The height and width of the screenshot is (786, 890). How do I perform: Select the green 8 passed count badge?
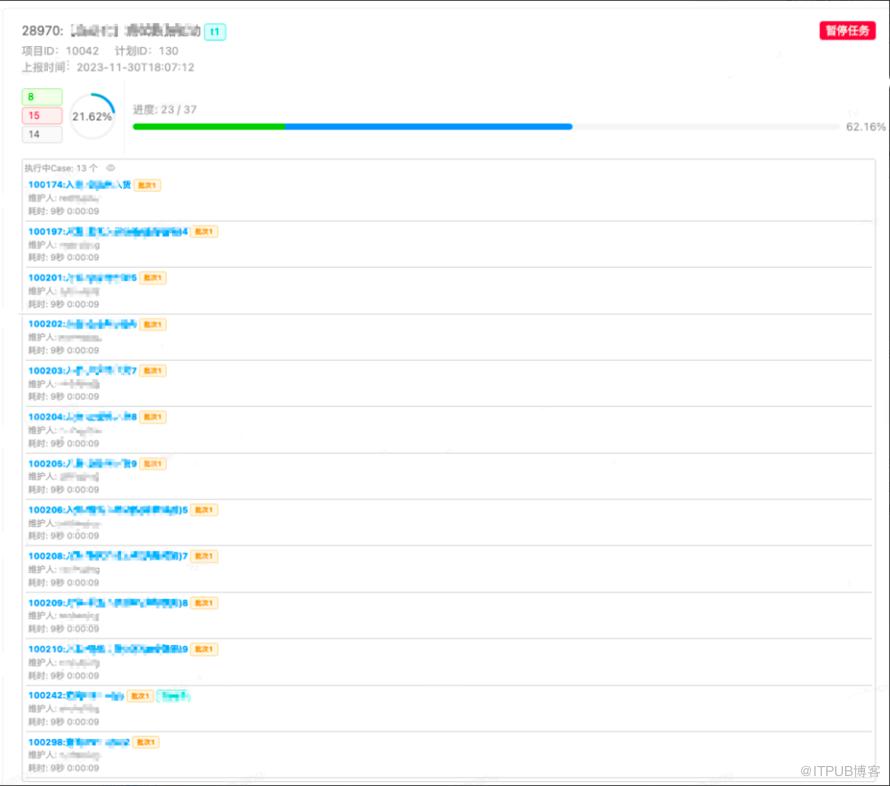[x=42, y=97]
